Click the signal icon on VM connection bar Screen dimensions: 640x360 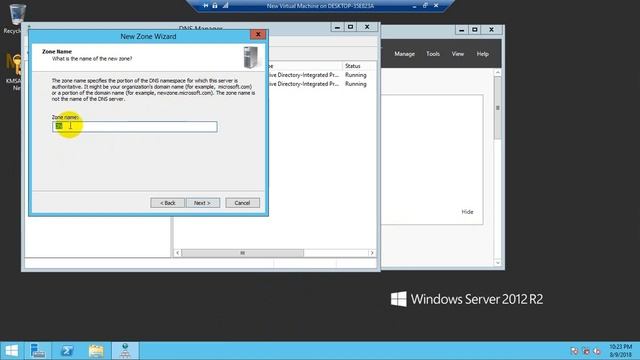[x=225, y=6]
